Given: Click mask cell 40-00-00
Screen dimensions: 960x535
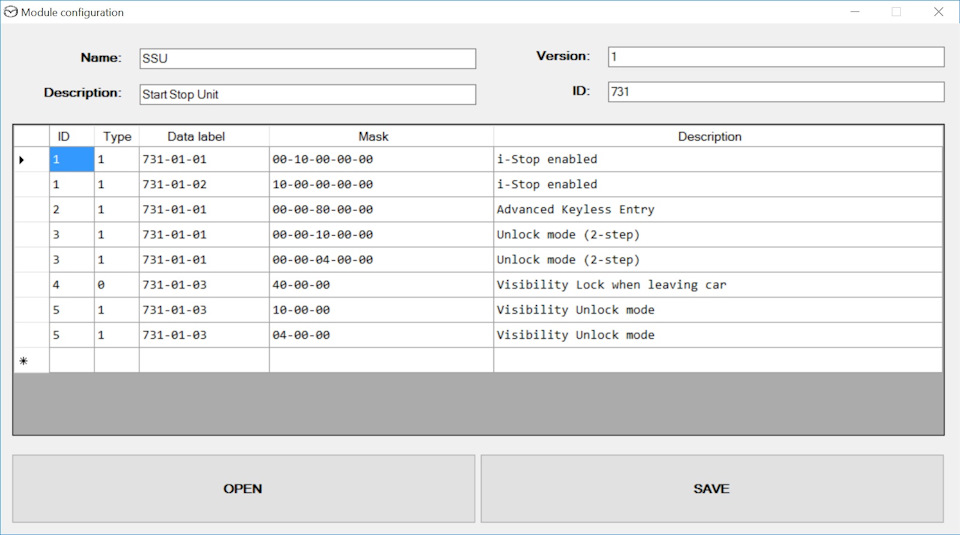Looking at the screenshot, I should pos(381,285).
